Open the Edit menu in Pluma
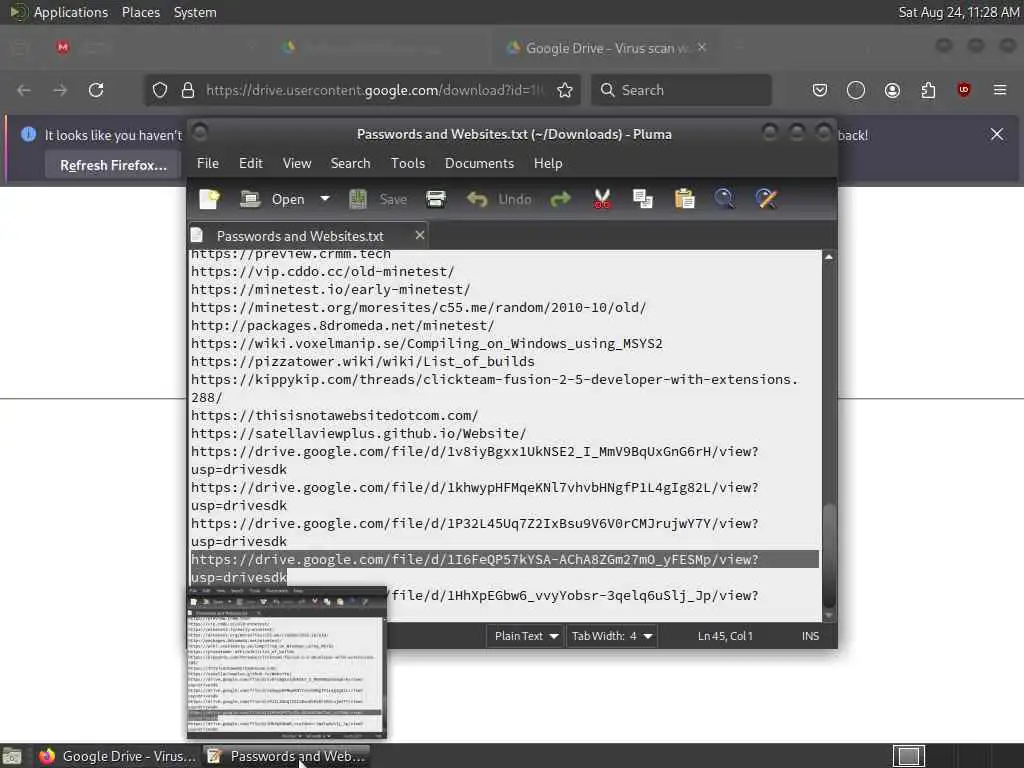This screenshot has height=768, width=1024. tap(251, 163)
